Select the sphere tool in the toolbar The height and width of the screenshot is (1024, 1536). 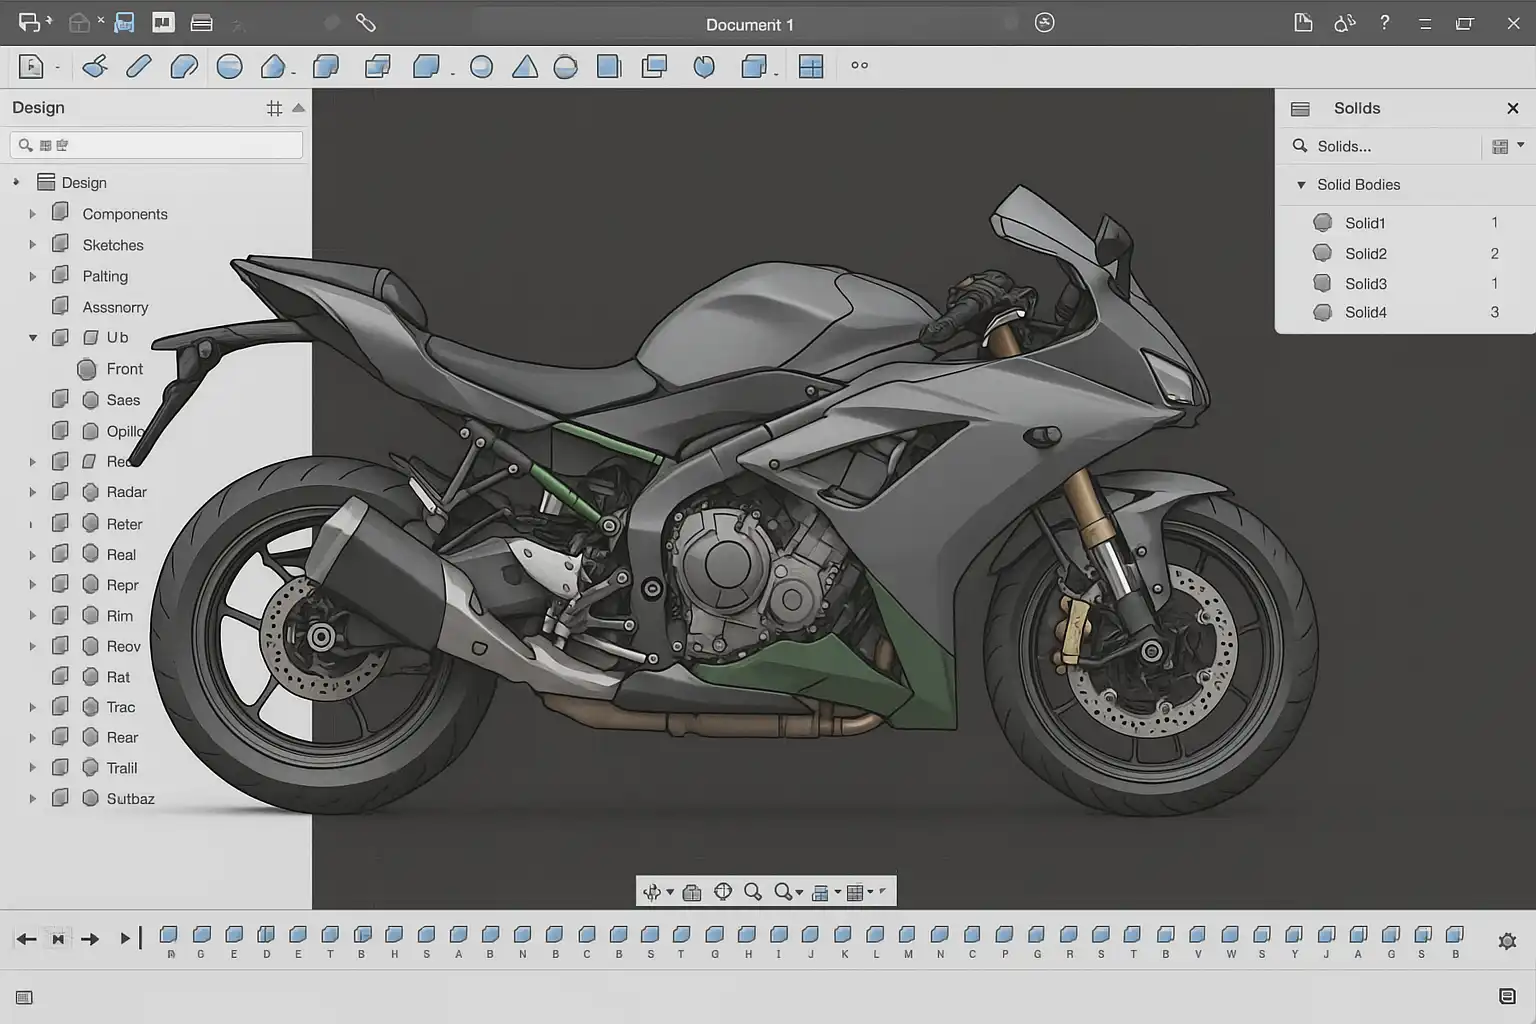click(481, 67)
